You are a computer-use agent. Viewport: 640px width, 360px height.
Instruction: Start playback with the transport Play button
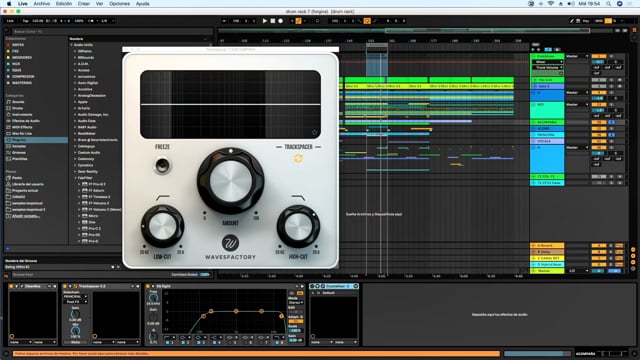(264, 21)
